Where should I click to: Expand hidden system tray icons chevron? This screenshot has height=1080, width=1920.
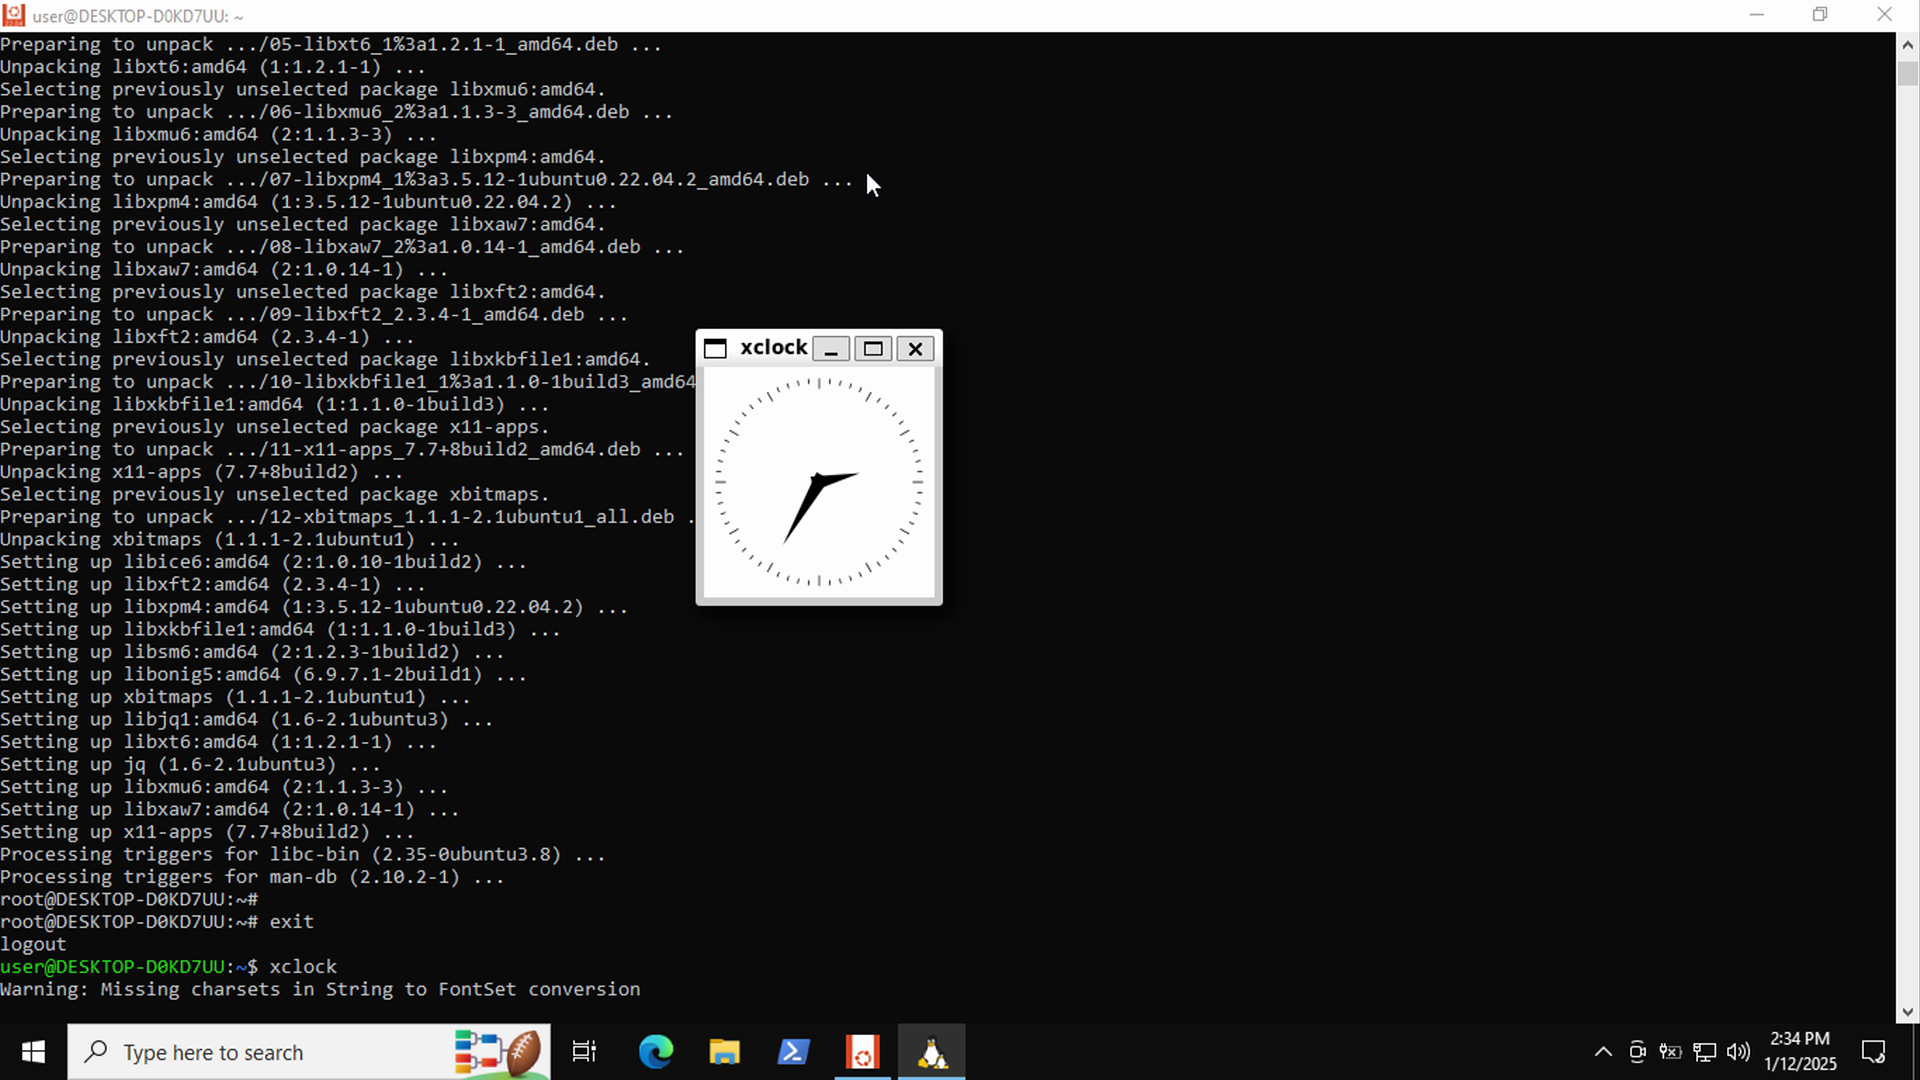[1603, 1052]
